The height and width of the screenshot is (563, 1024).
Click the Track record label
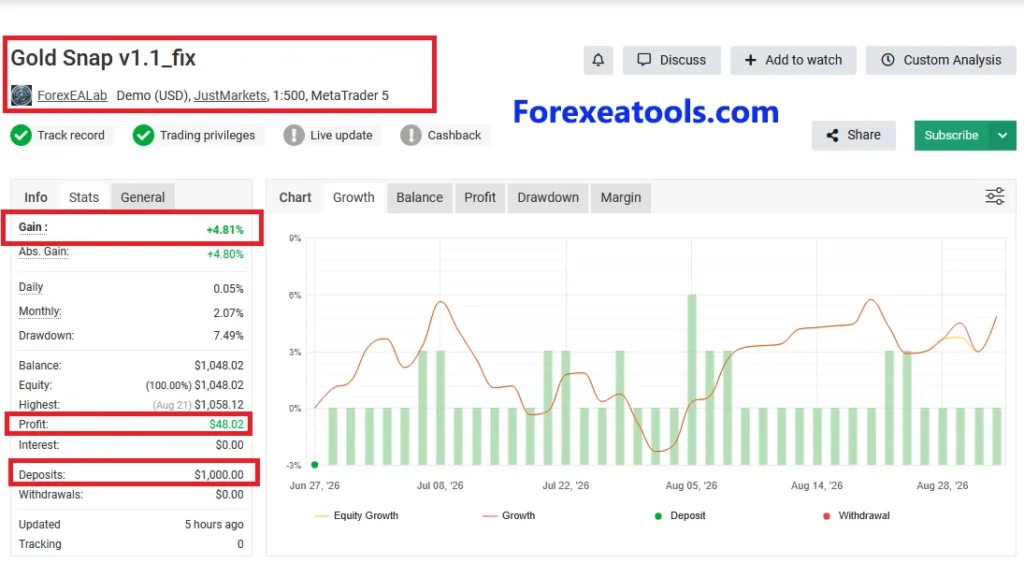click(71, 135)
